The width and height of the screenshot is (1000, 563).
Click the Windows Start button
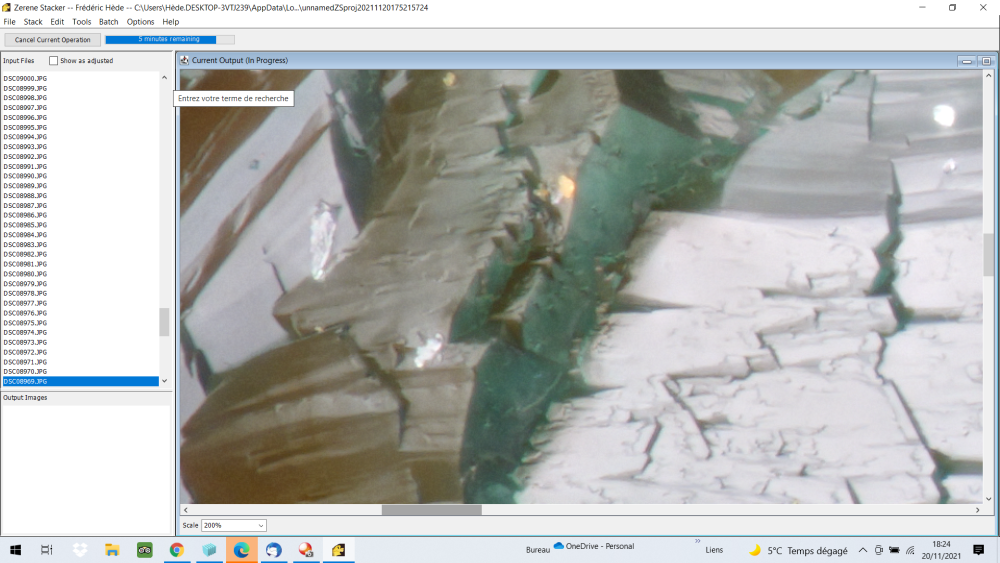tap(16, 550)
